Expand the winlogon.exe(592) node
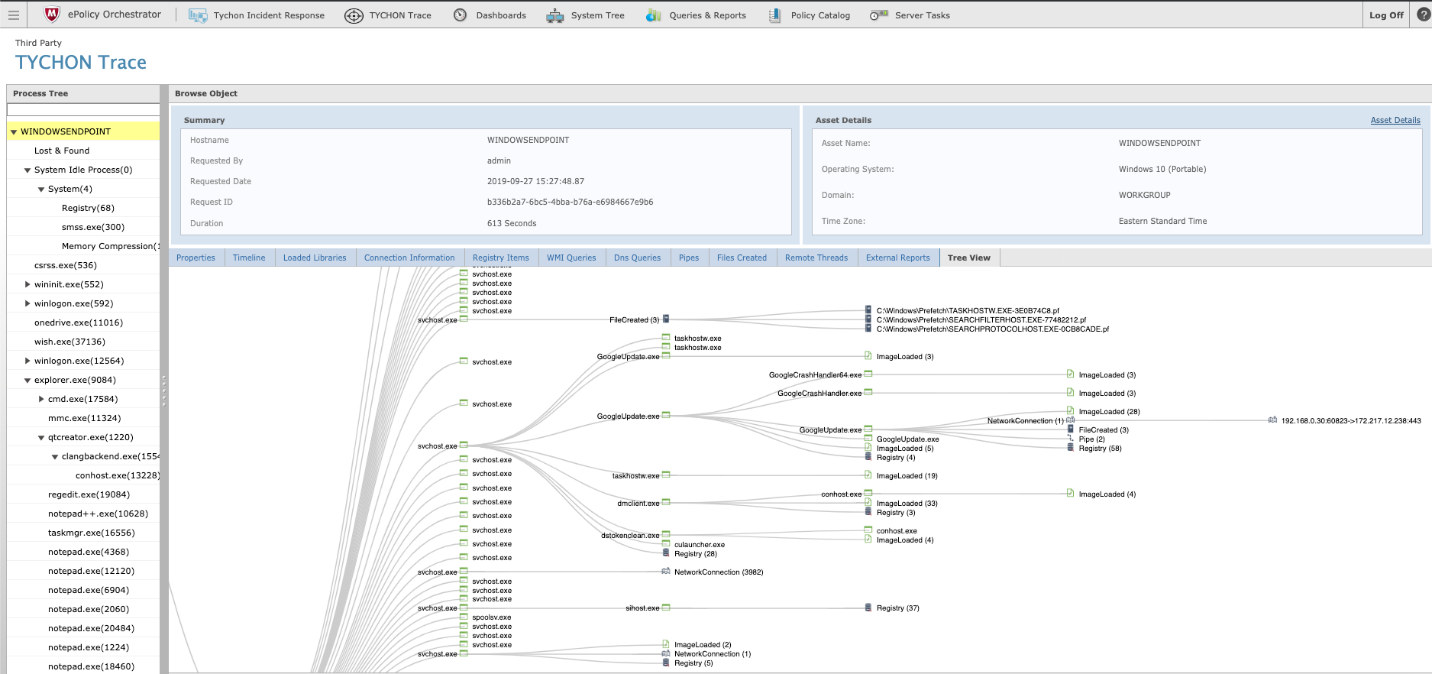Image resolution: width=1432 pixels, height=674 pixels. pyautogui.click(x=28, y=304)
